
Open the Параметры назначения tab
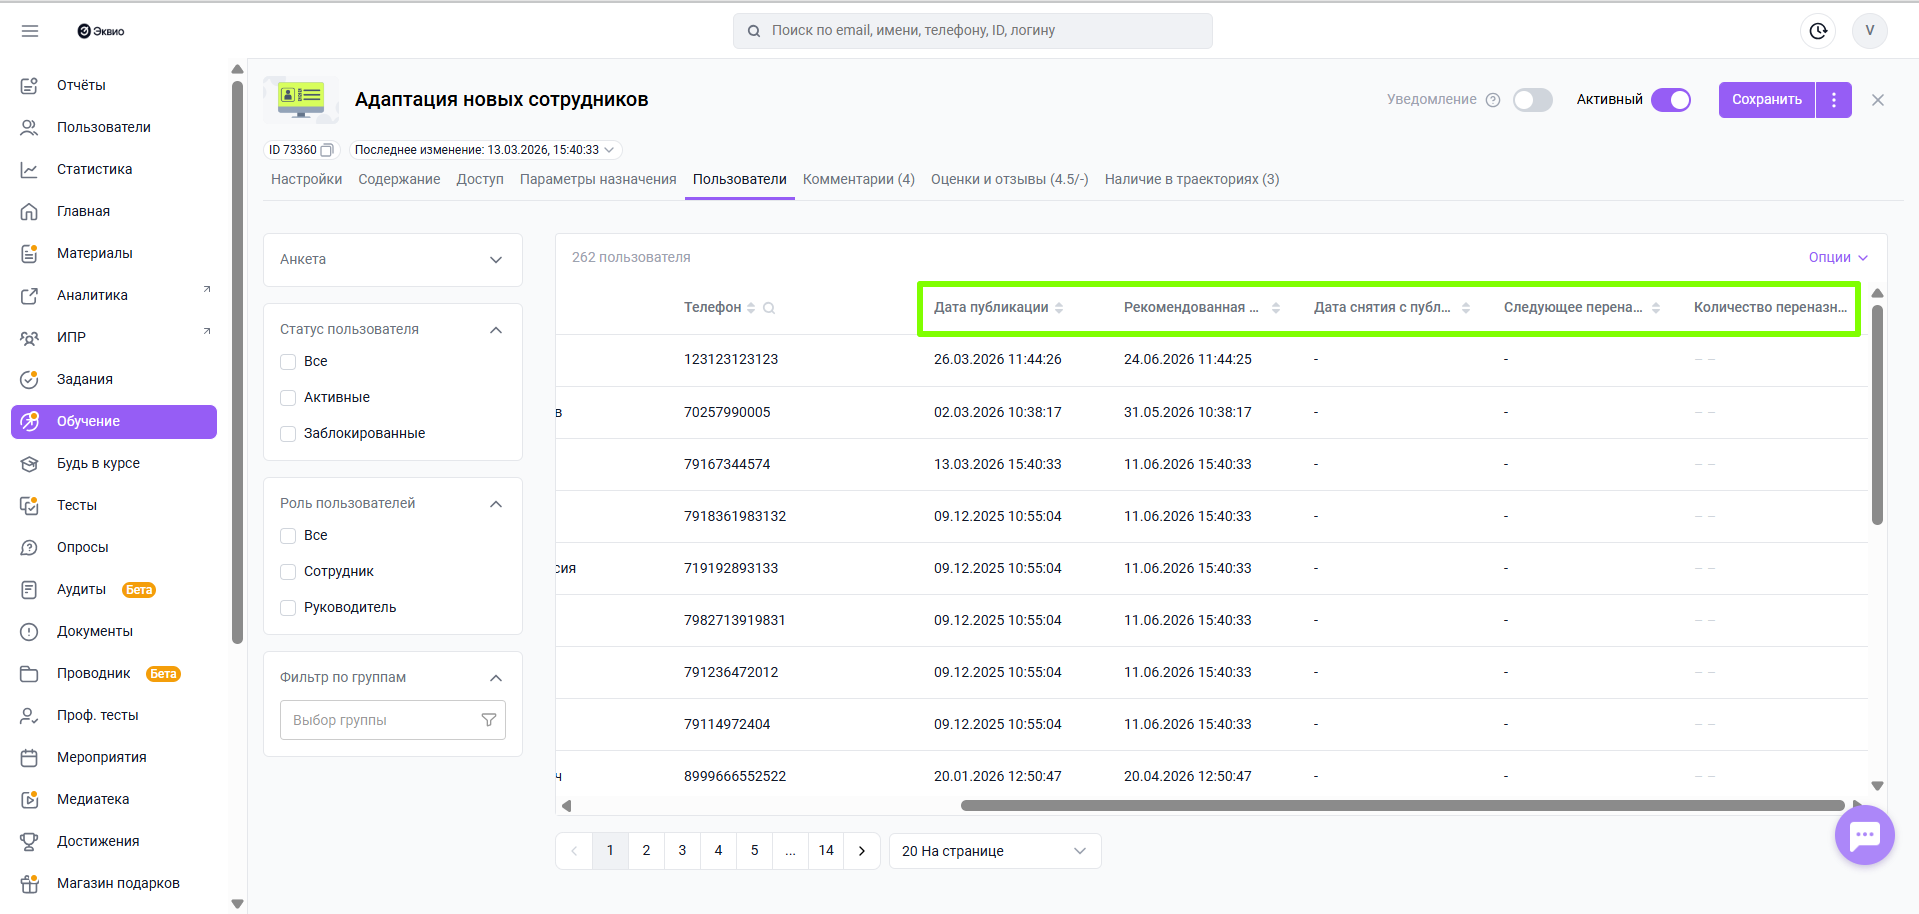pos(598,180)
